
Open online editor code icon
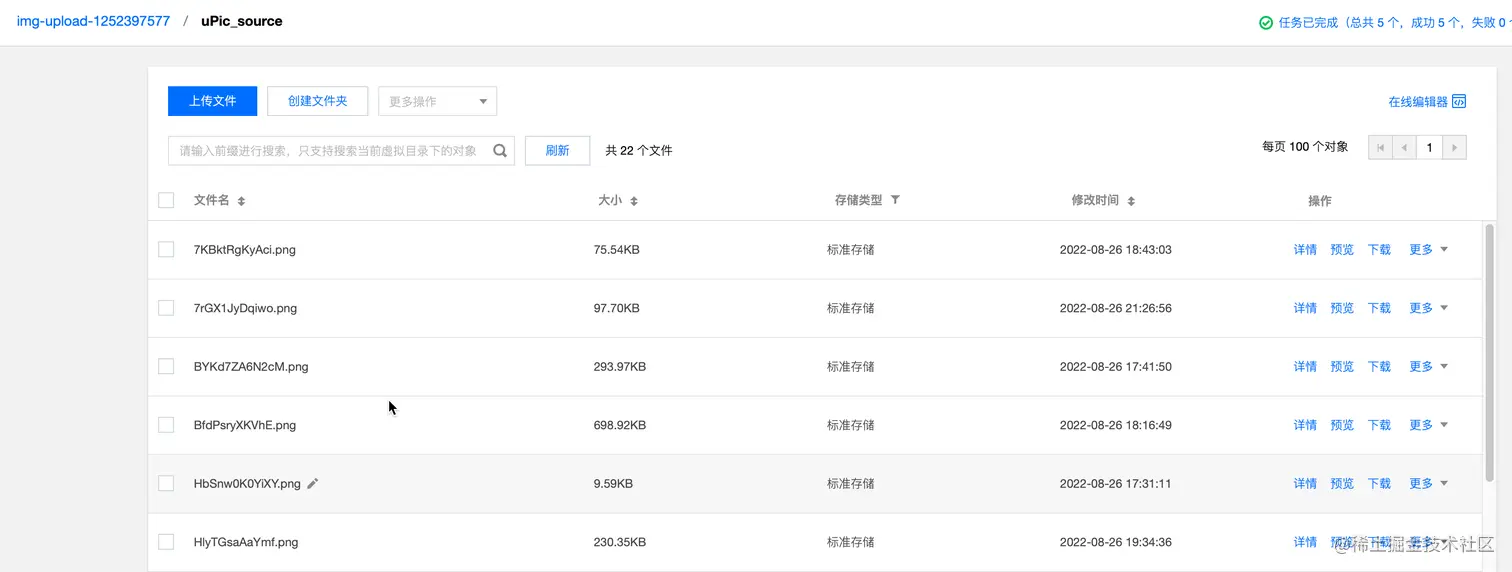click(x=1459, y=101)
